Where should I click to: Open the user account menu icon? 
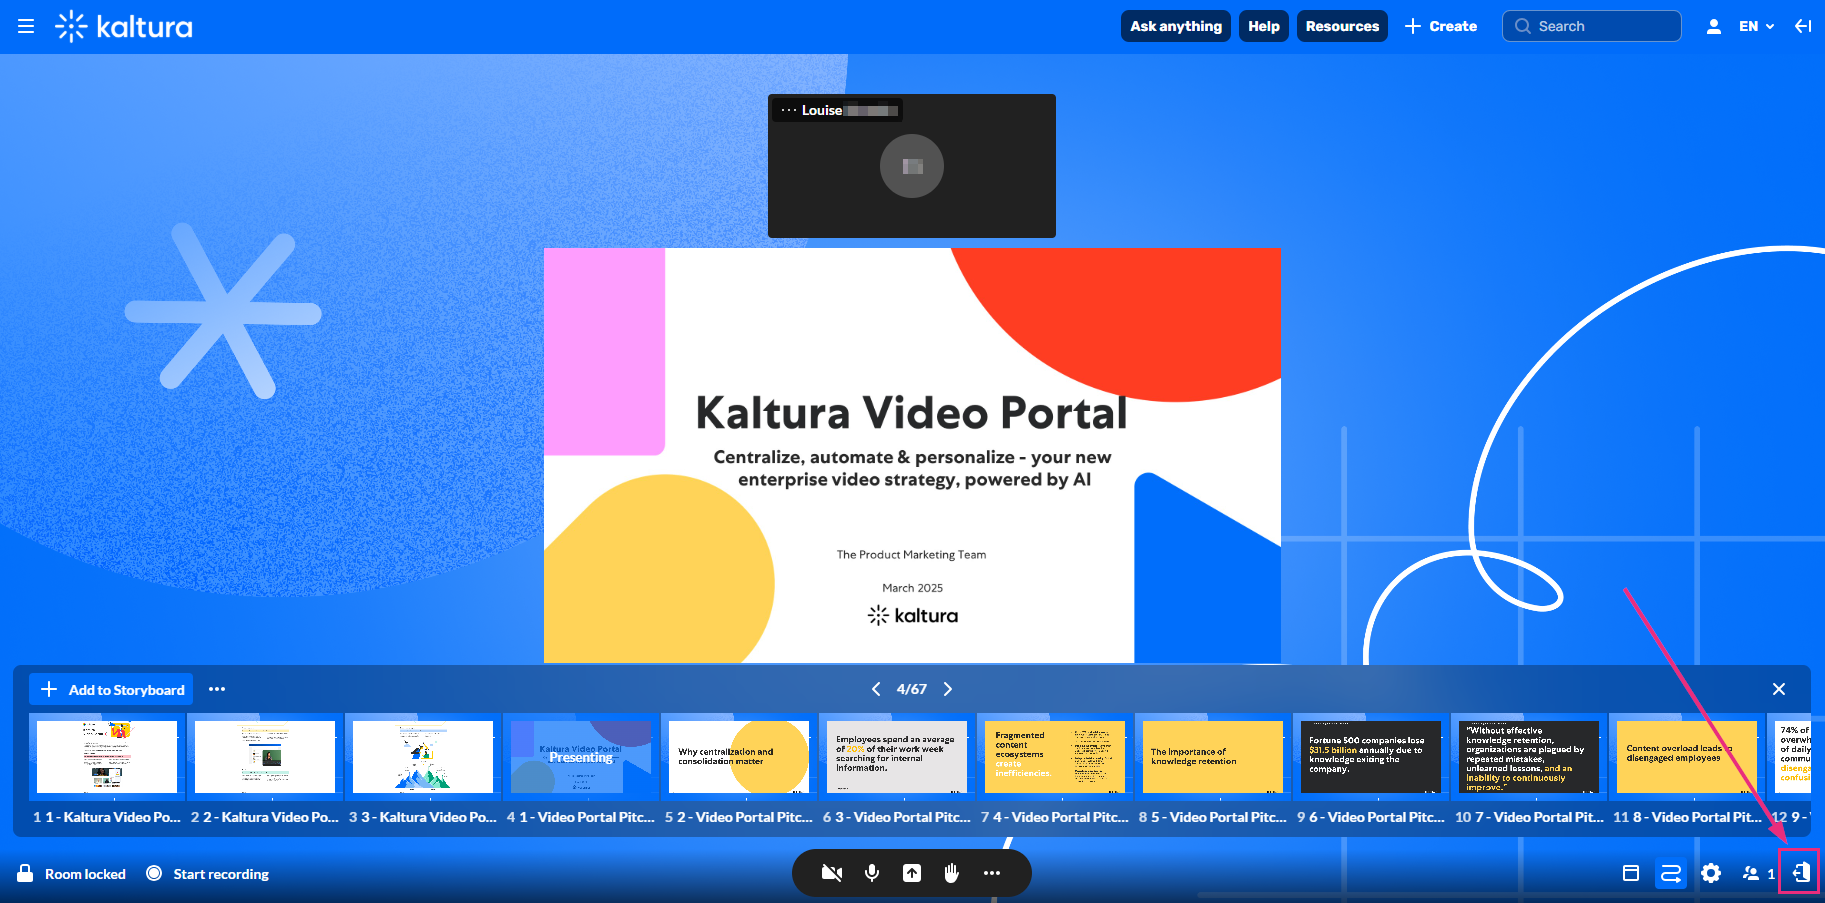coord(1714,26)
